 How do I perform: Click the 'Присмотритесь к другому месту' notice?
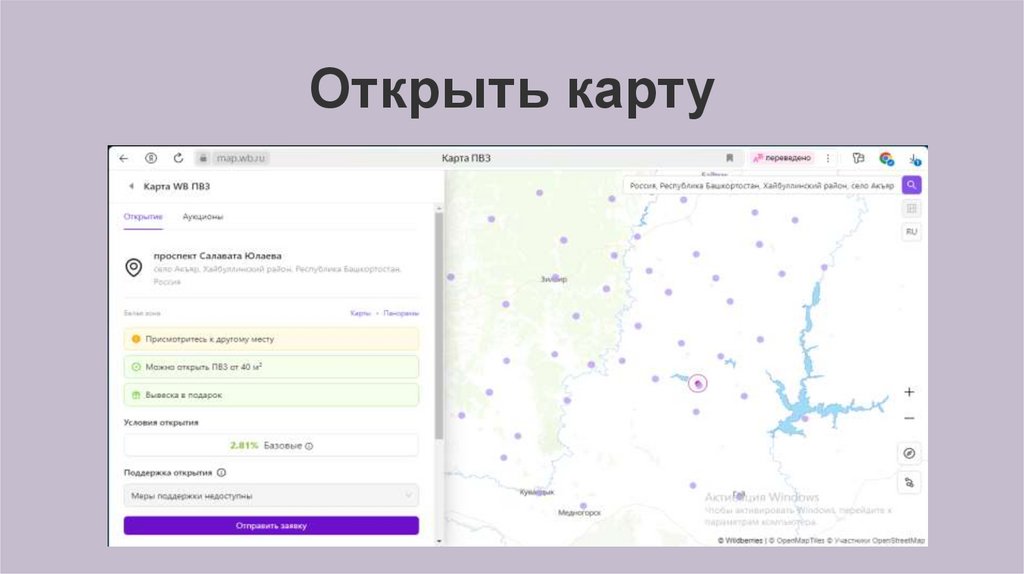point(271,339)
